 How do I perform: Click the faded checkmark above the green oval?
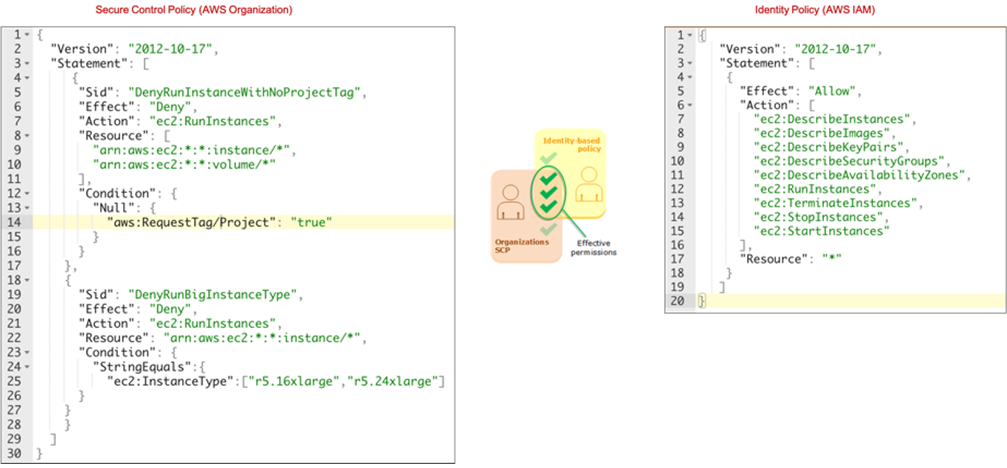click(x=548, y=157)
